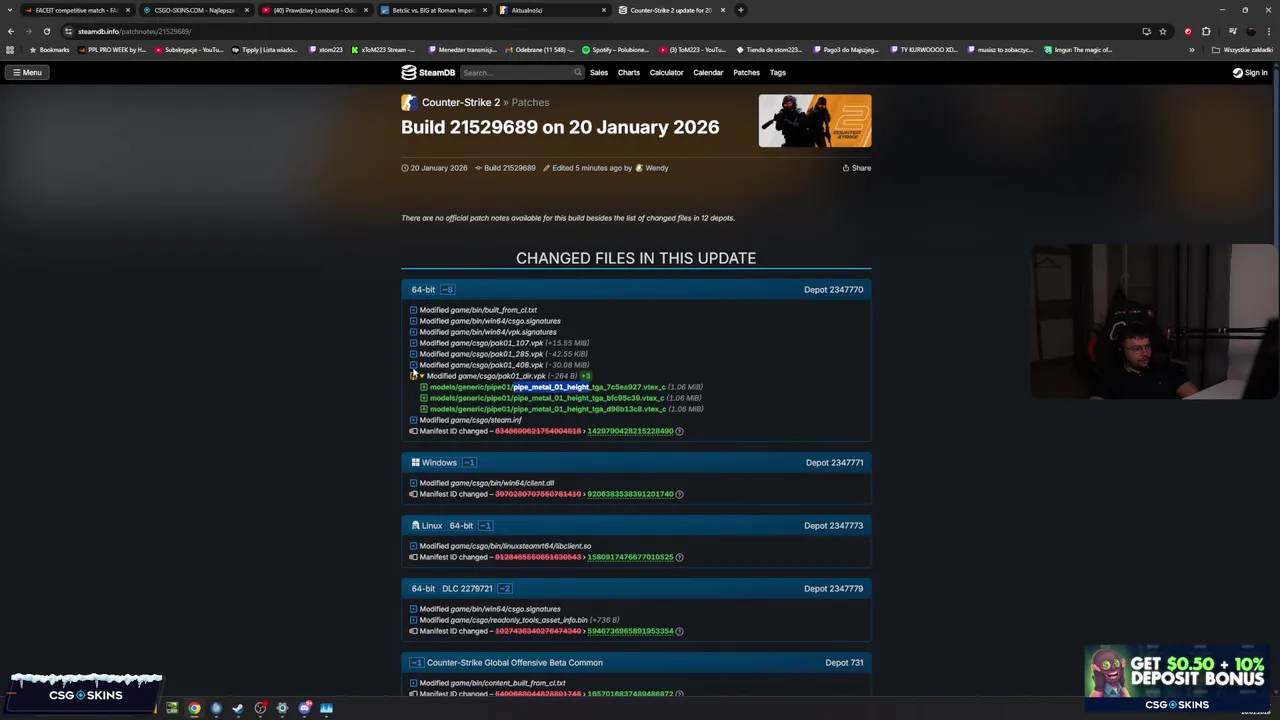Click the help icon after manifest 1429790428215228490
The height and width of the screenshot is (720, 1280).
point(679,431)
